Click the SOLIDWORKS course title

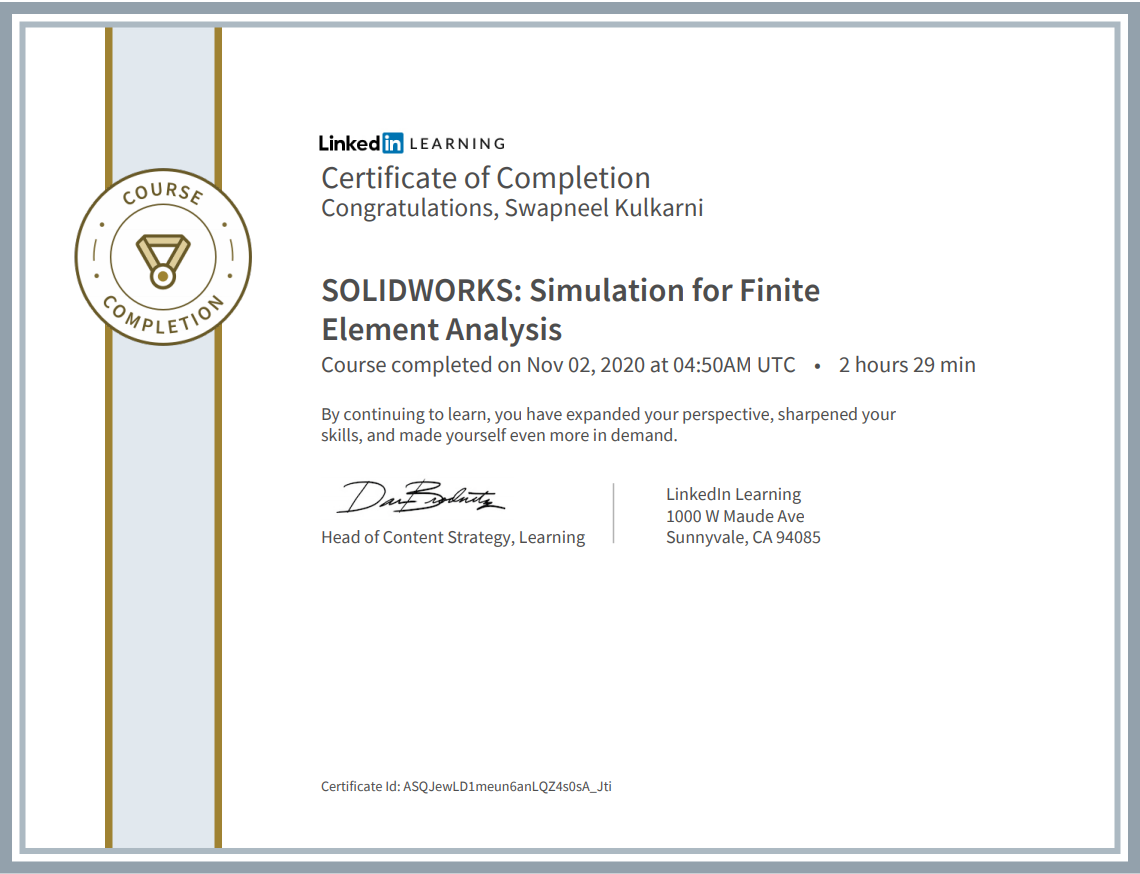(571, 310)
